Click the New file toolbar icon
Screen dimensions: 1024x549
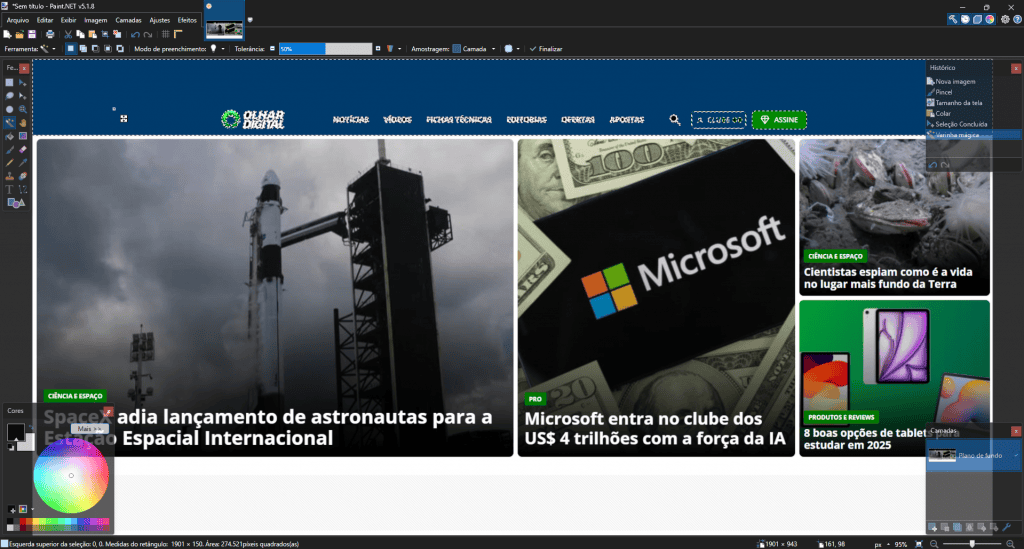[7, 34]
